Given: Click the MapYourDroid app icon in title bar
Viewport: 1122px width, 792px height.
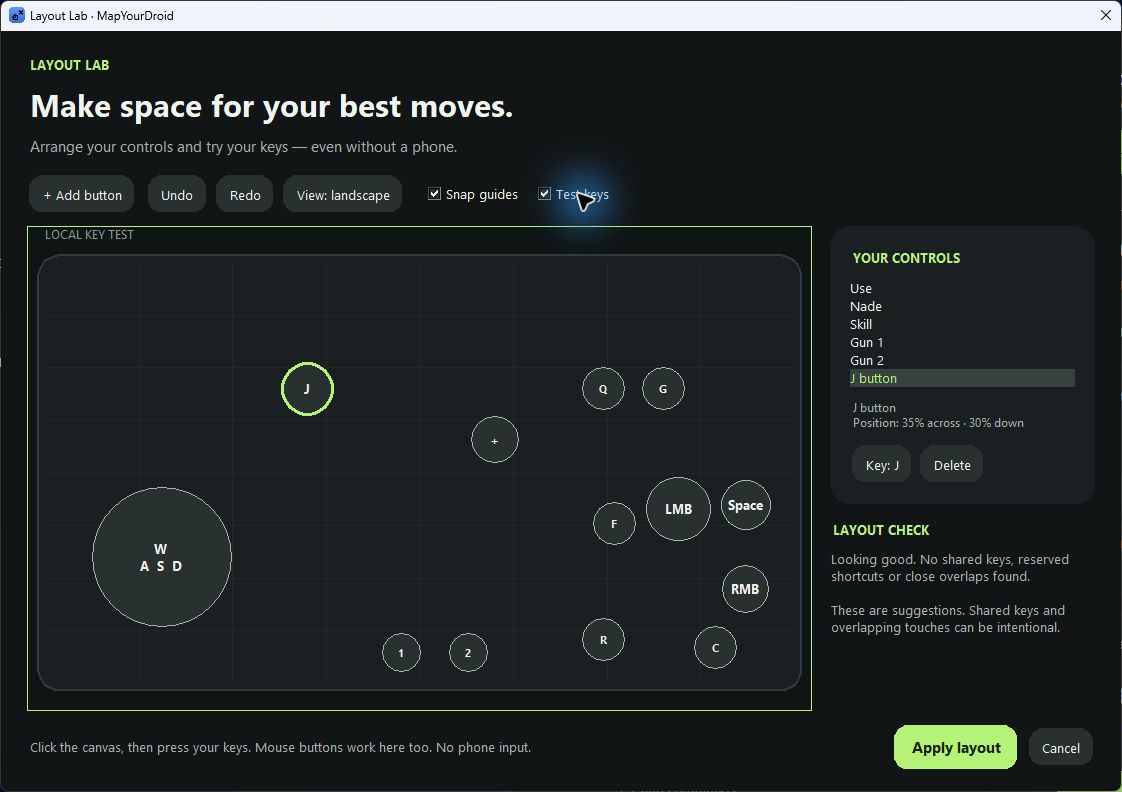Looking at the screenshot, I should [16, 15].
